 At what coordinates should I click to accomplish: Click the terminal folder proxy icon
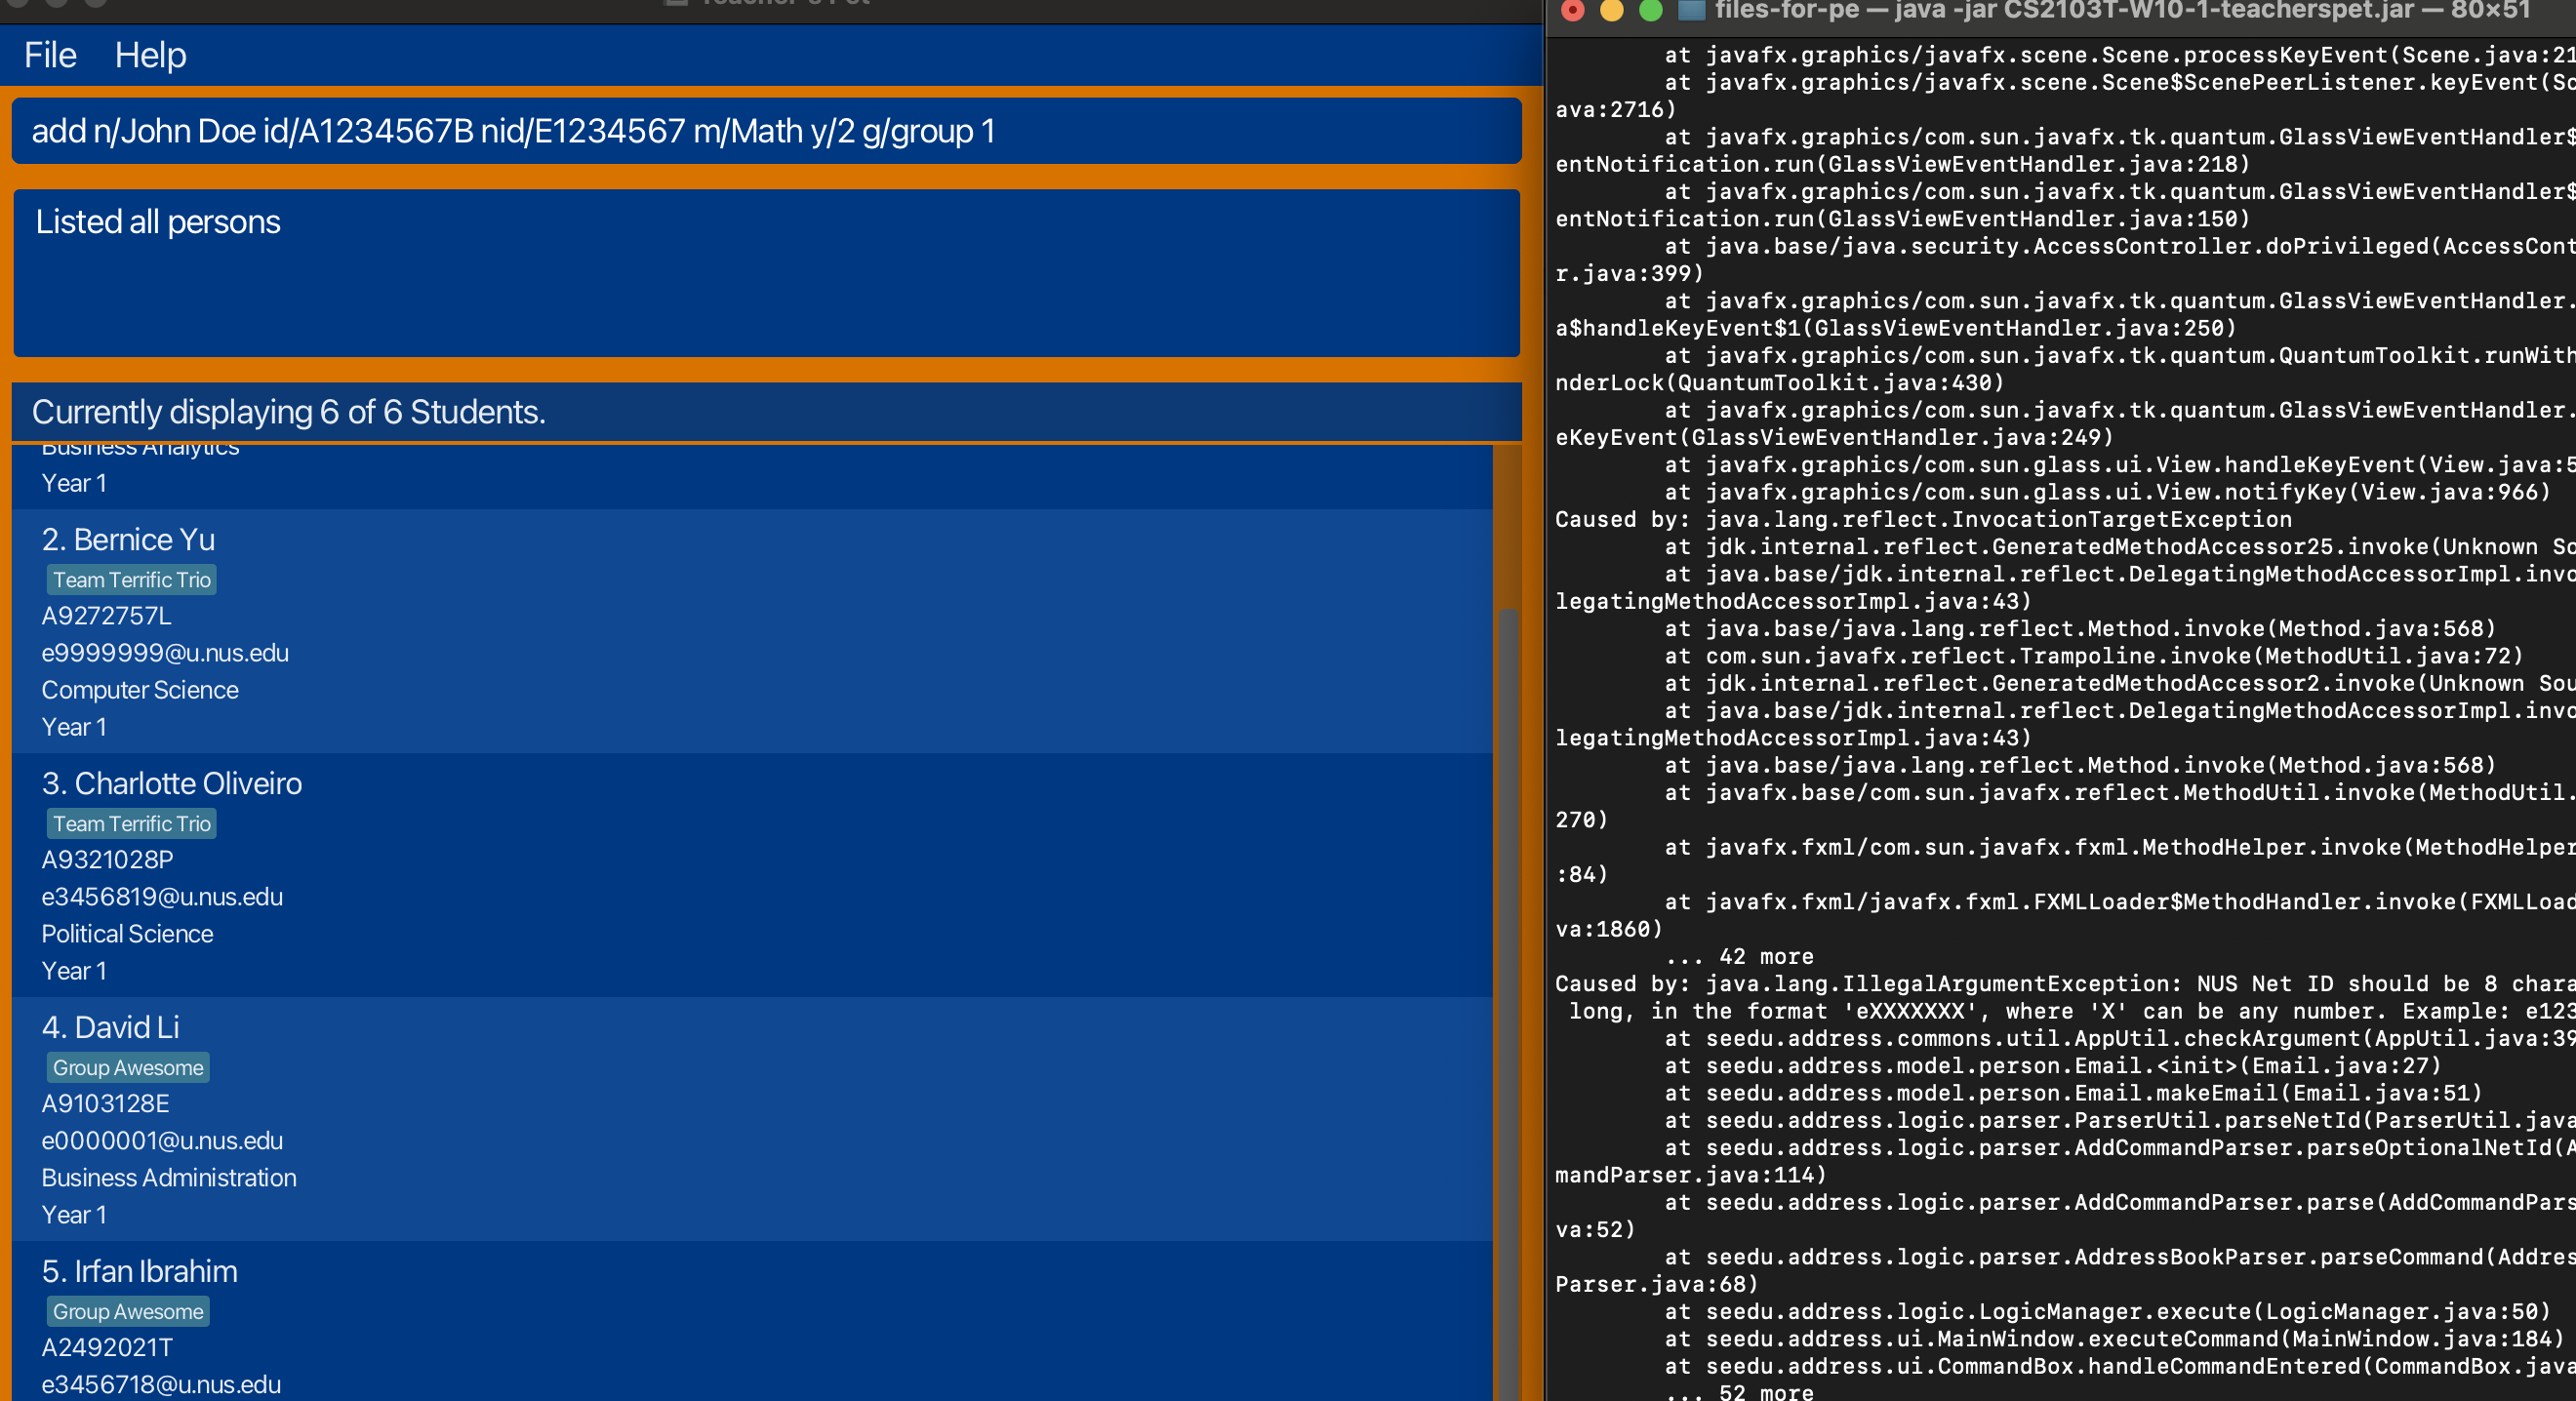(1690, 11)
